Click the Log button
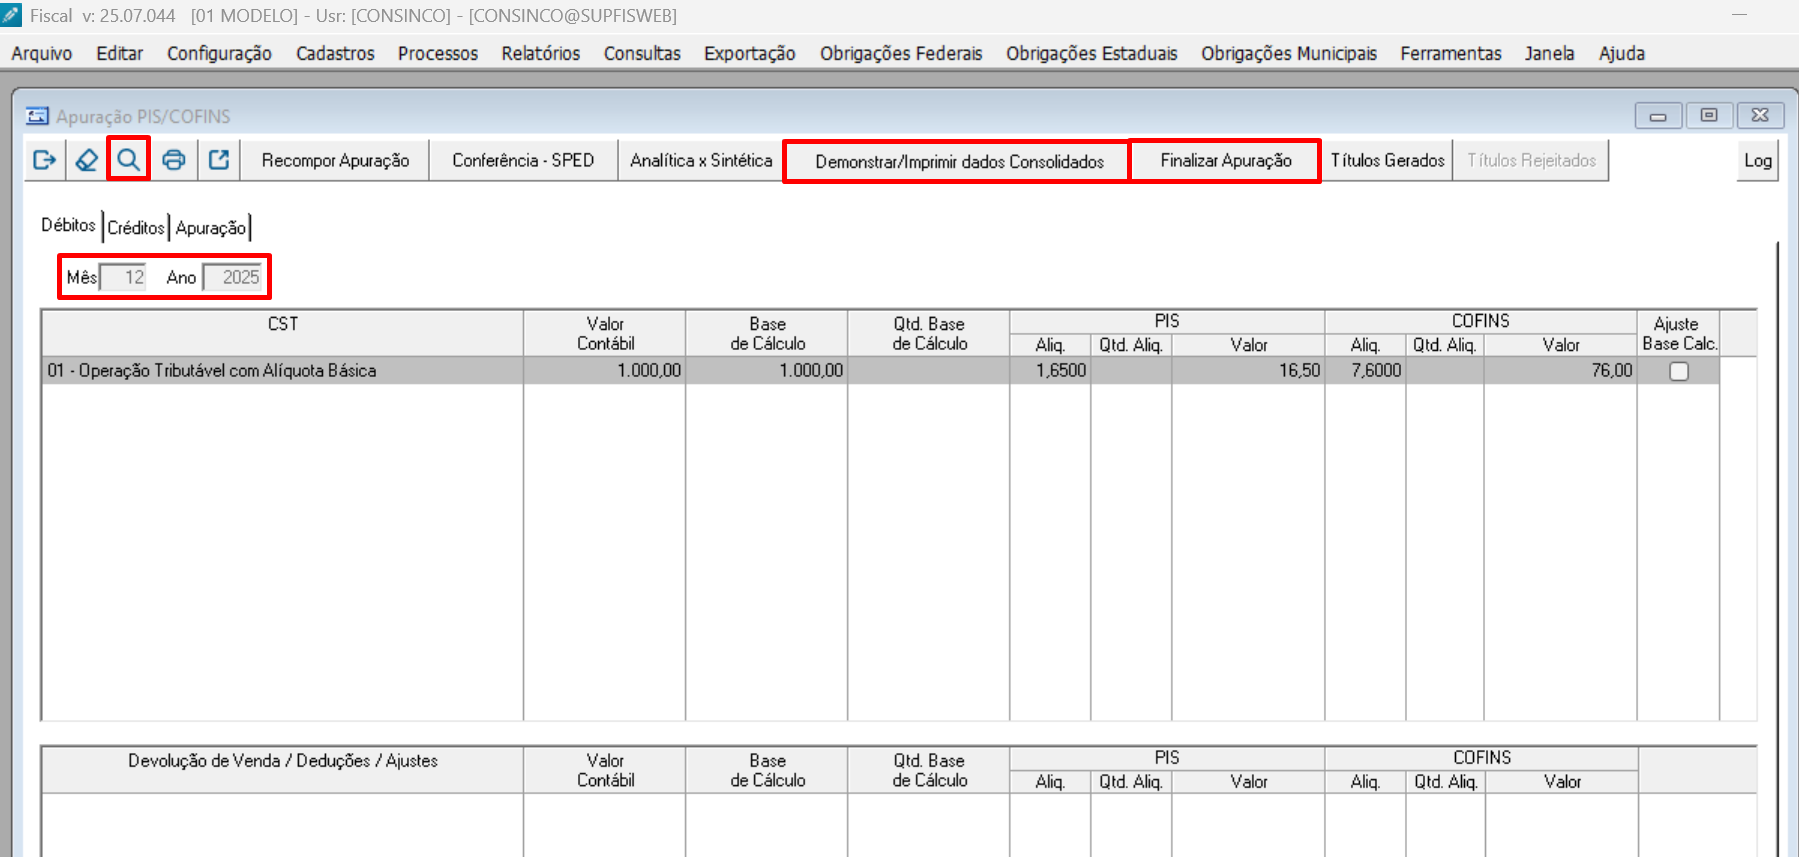Viewport: 1799px width, 857px height. (1758, 160)
